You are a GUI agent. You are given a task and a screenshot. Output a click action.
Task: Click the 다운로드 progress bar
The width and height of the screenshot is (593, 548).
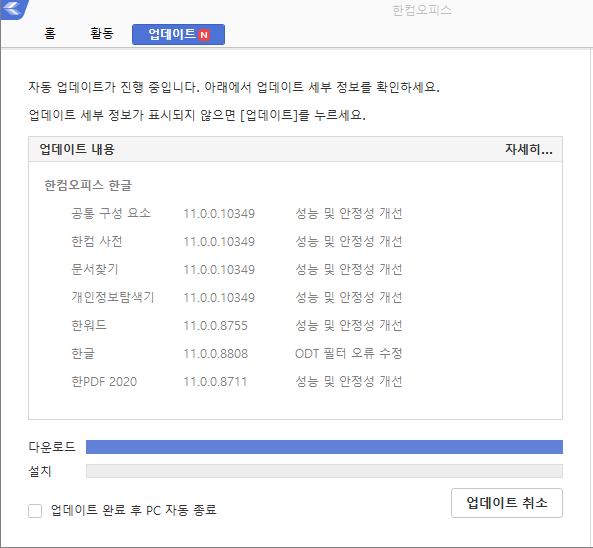click(324, 447)
